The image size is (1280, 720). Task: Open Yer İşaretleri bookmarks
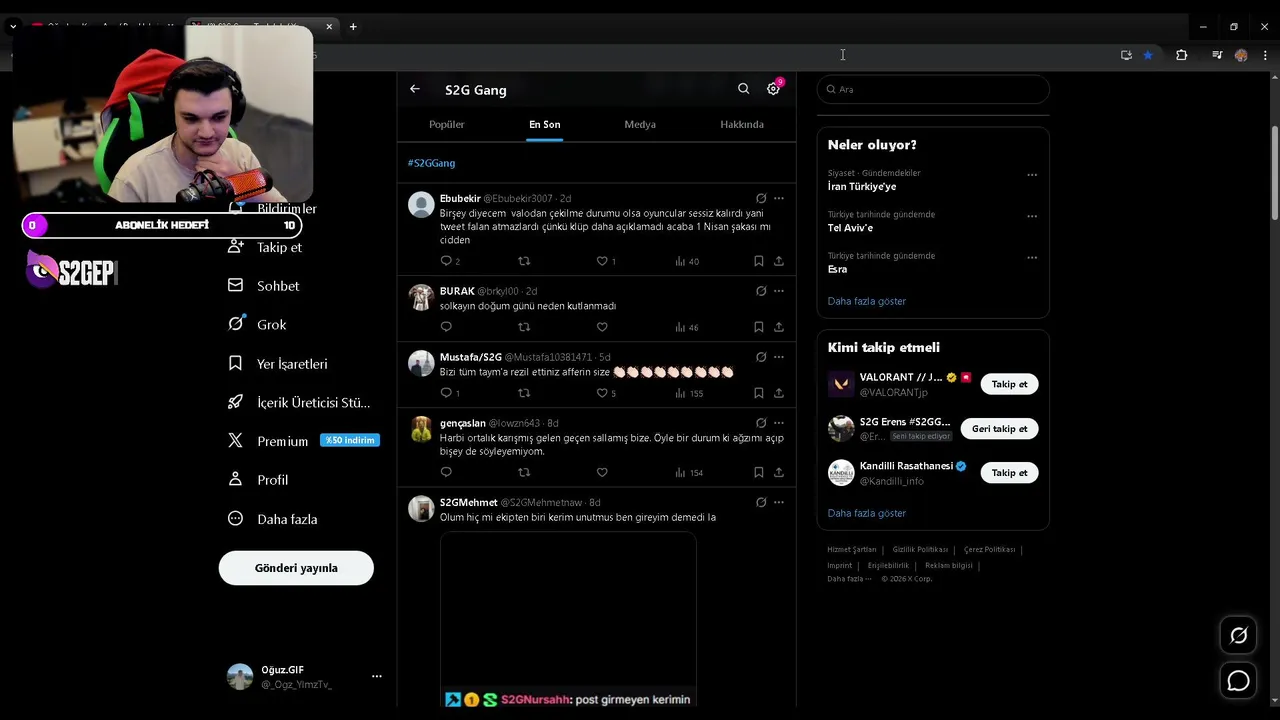pos(278,364)
